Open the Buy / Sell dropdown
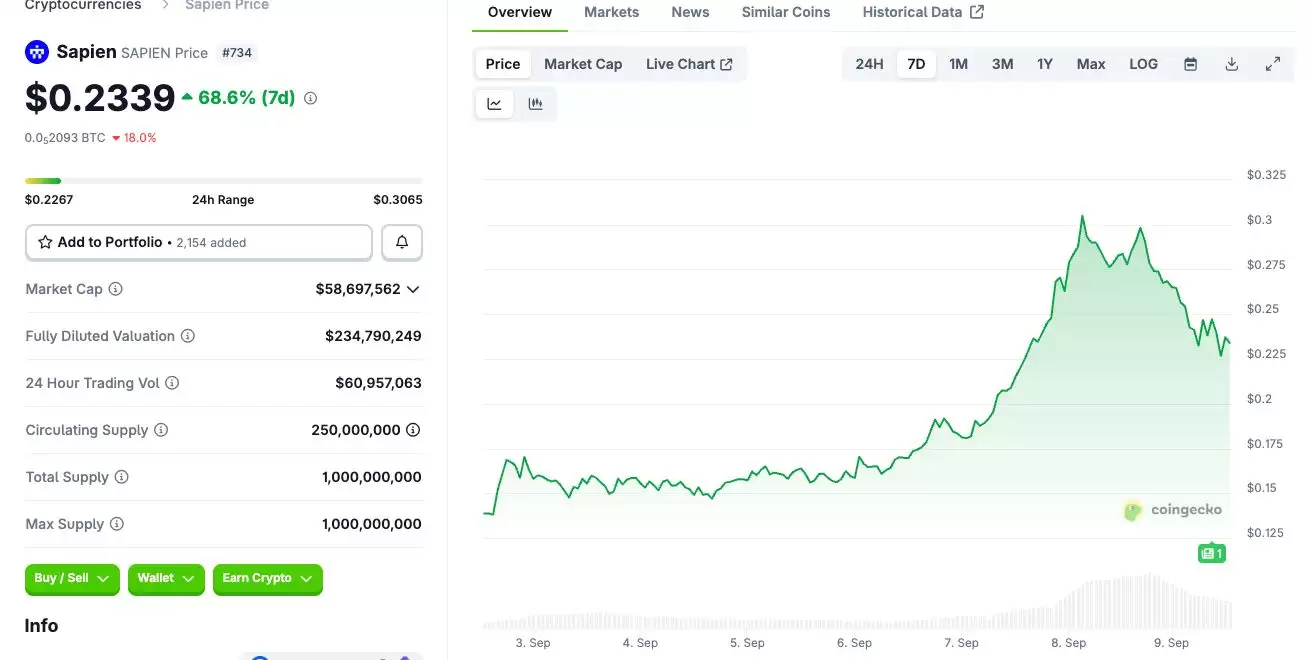This screenshot has height=660, width=1306. point(72,579)
